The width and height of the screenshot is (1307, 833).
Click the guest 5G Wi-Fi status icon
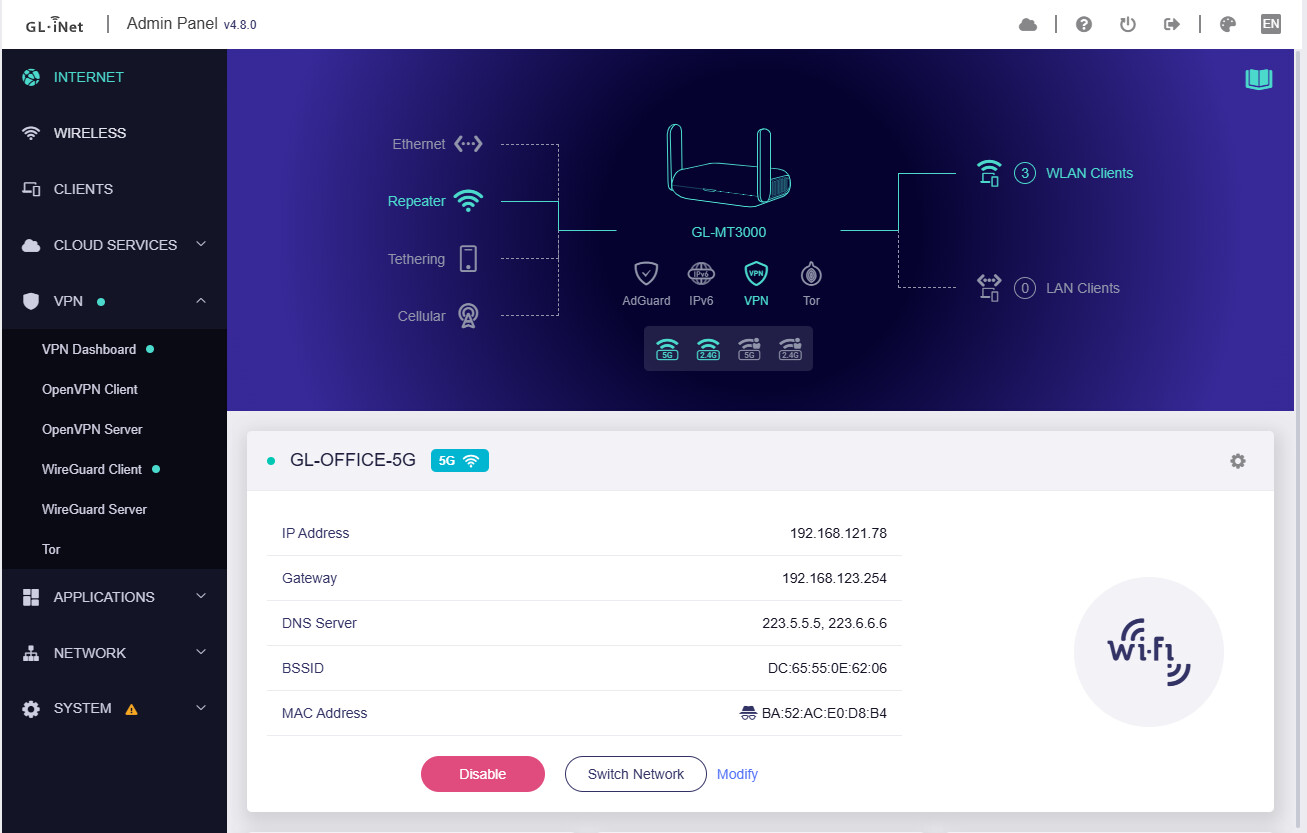pyautogui.click(x=749, y=349)
